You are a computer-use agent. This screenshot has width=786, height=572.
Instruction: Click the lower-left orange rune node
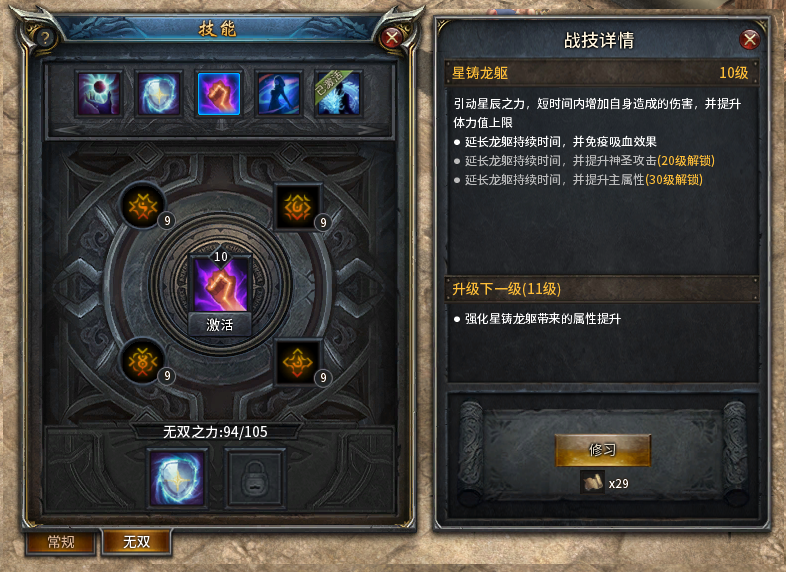(143, 361)
